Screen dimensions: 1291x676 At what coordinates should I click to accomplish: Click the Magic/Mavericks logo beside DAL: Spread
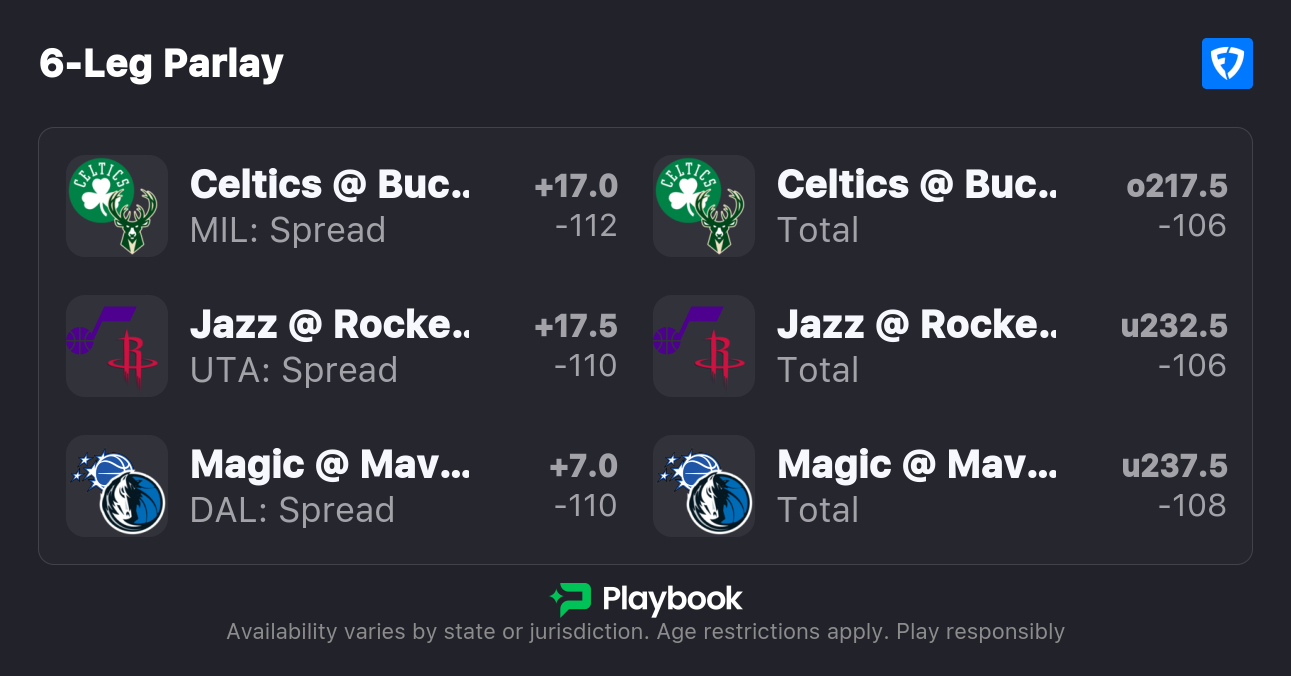click(116, 486)
